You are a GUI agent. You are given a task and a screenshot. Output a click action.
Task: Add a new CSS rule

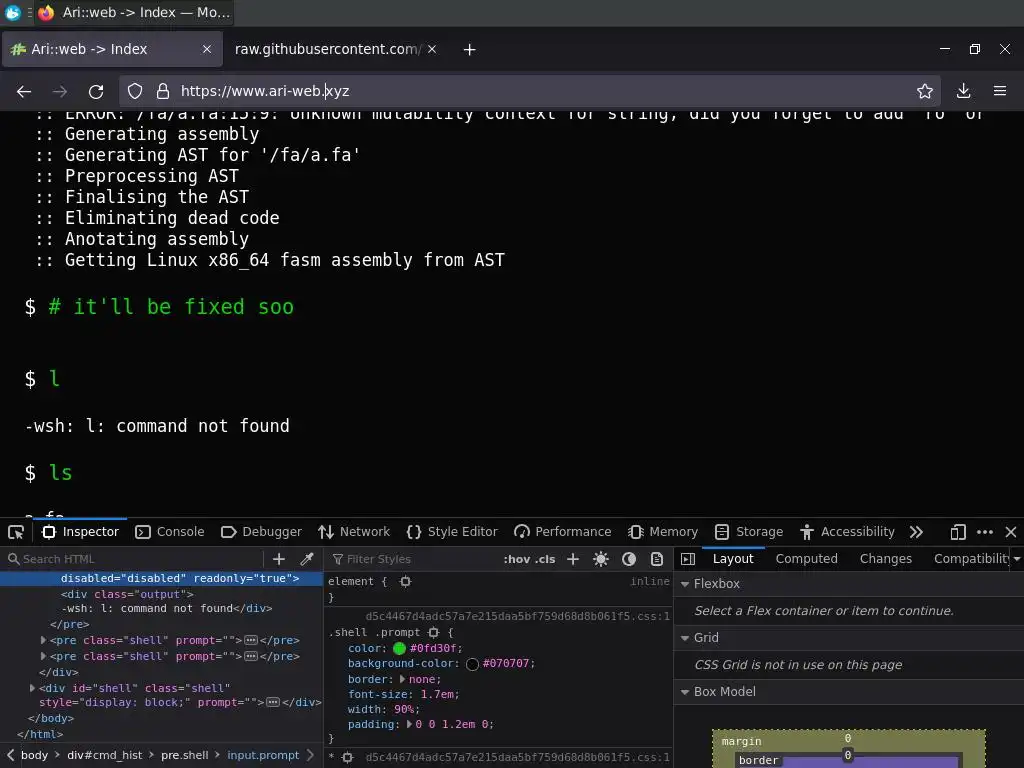[x=573, y=559]
